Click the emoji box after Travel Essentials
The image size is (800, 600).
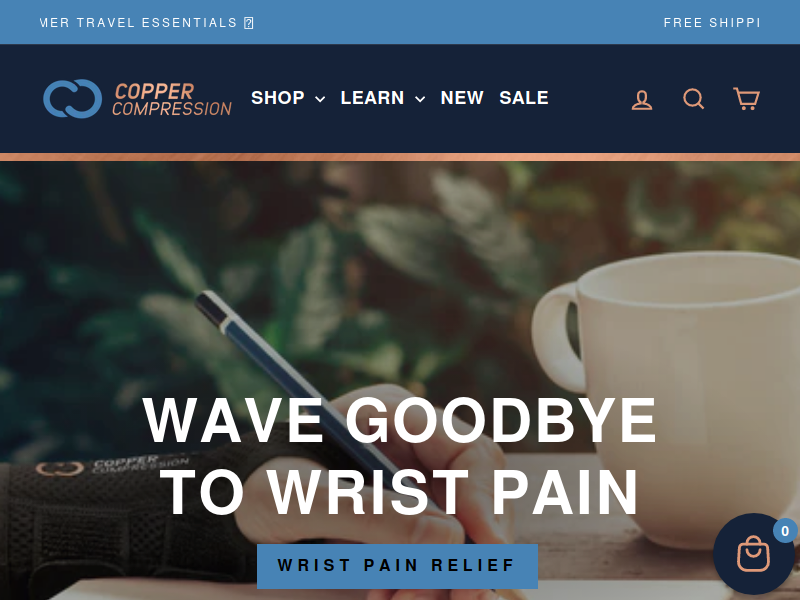248,23
